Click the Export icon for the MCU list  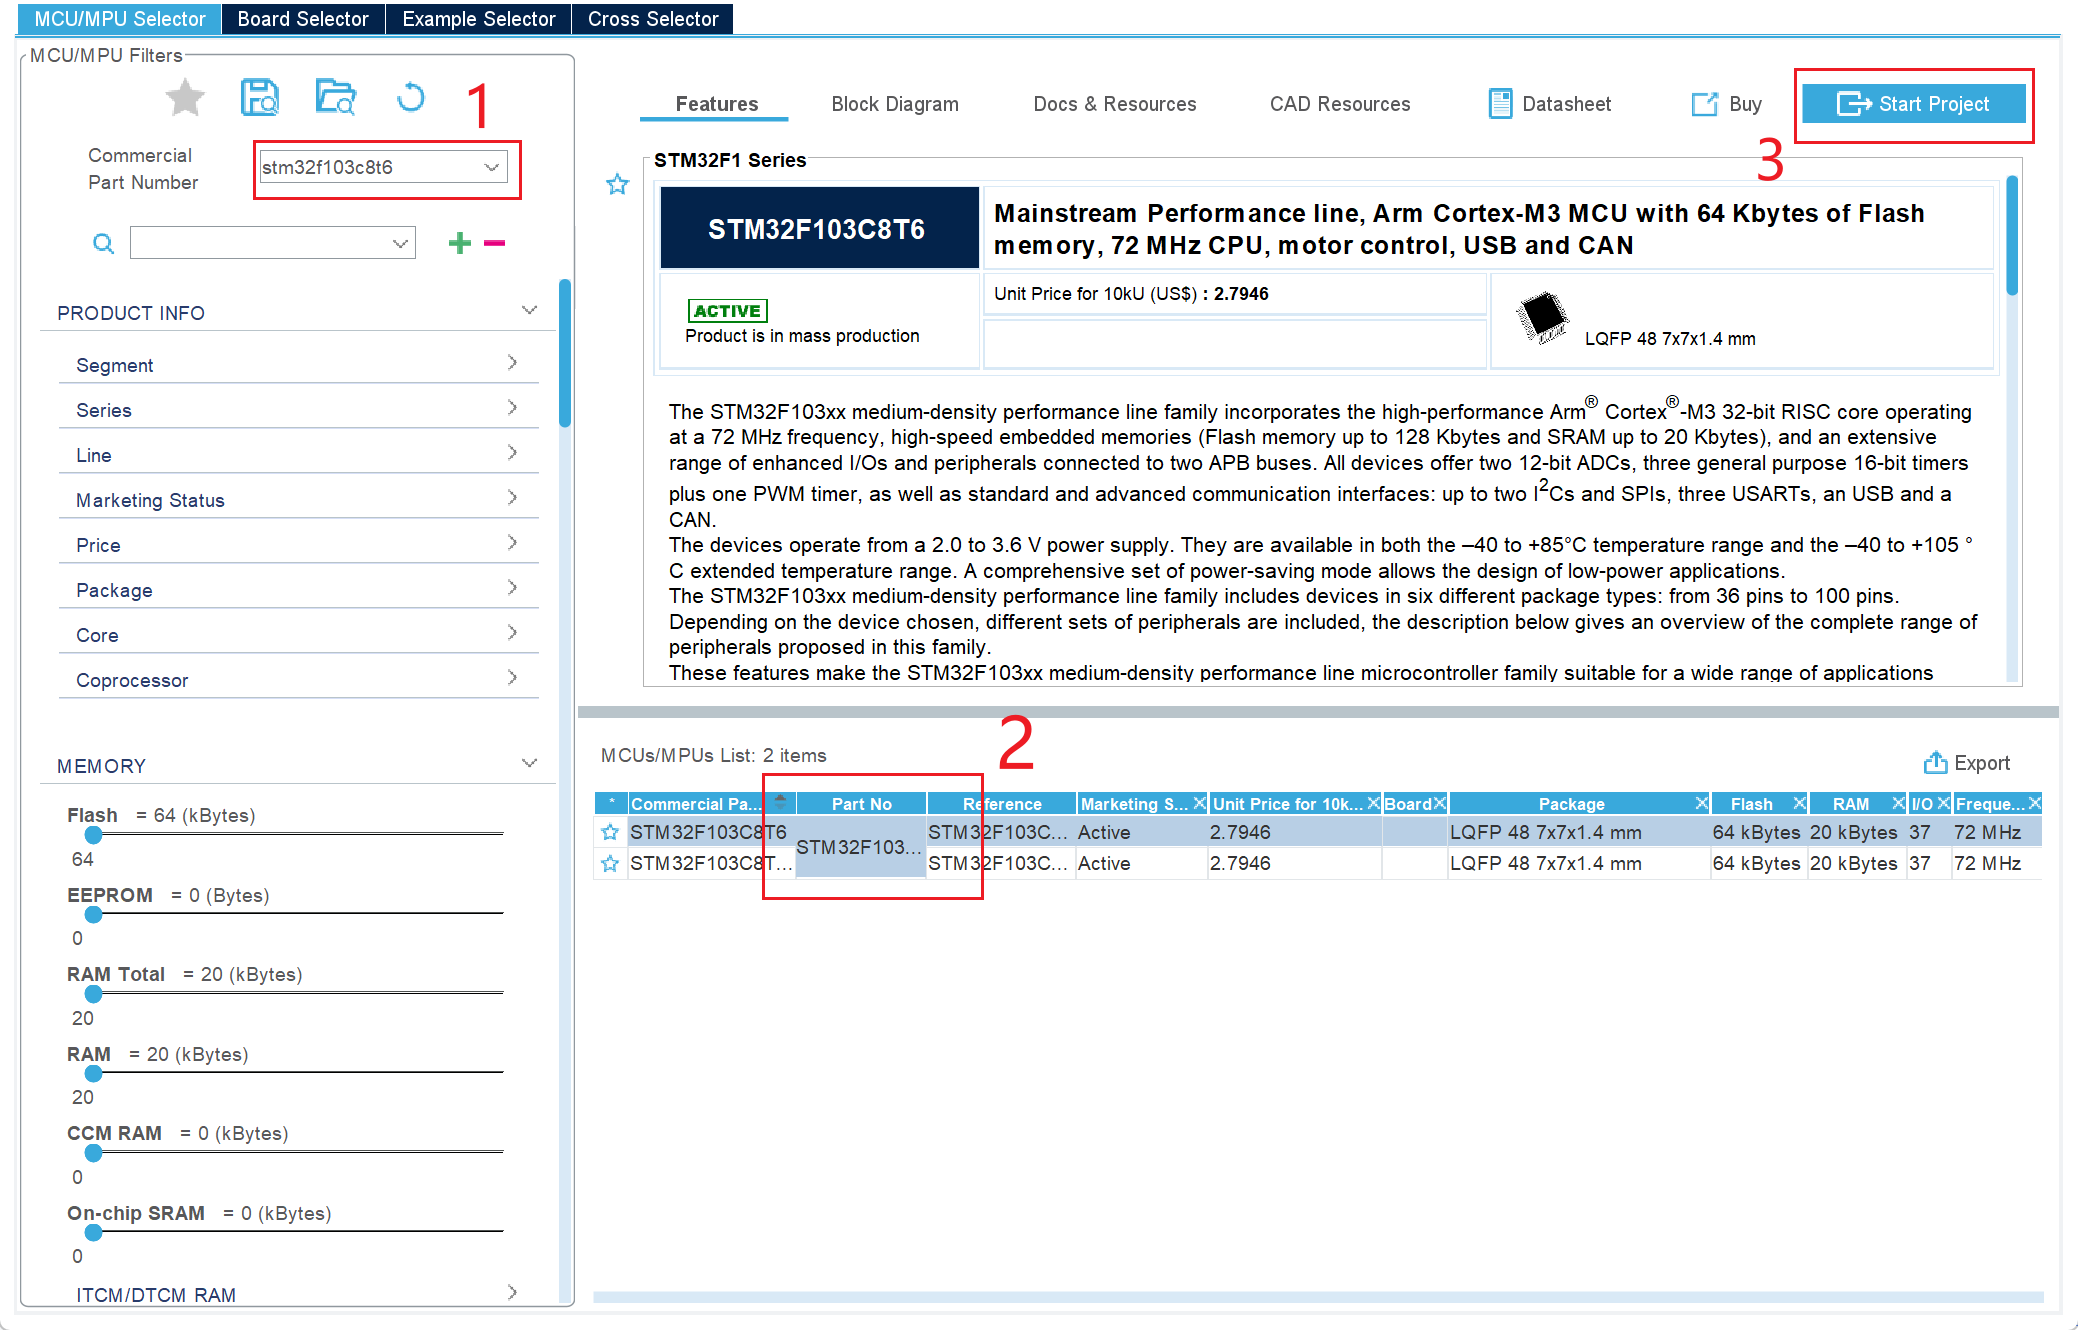(1936, 763)
